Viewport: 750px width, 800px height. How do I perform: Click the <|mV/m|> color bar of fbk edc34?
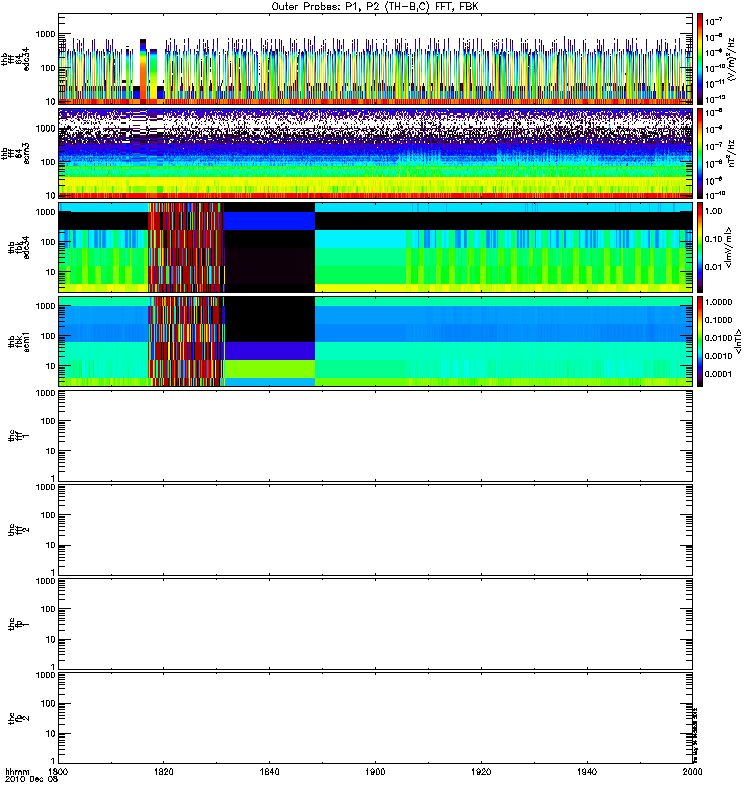pyautogui.click(x=700, y=247)
